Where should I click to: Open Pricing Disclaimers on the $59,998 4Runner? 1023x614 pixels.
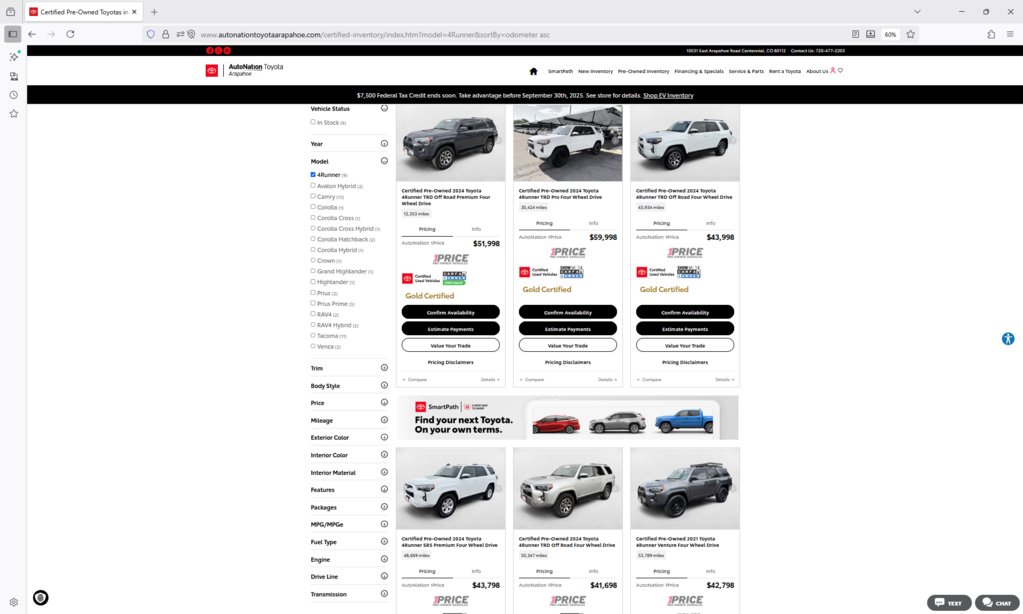(568, 362)
